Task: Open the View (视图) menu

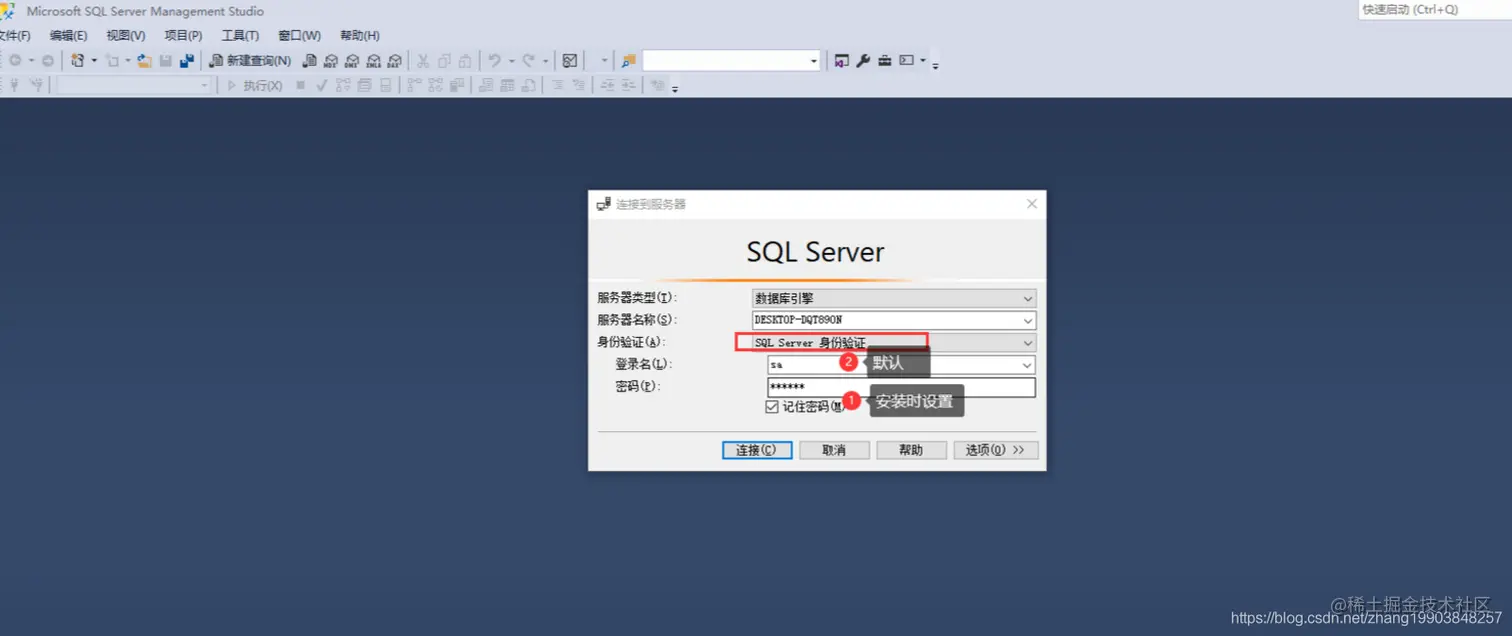Action: 125,35
